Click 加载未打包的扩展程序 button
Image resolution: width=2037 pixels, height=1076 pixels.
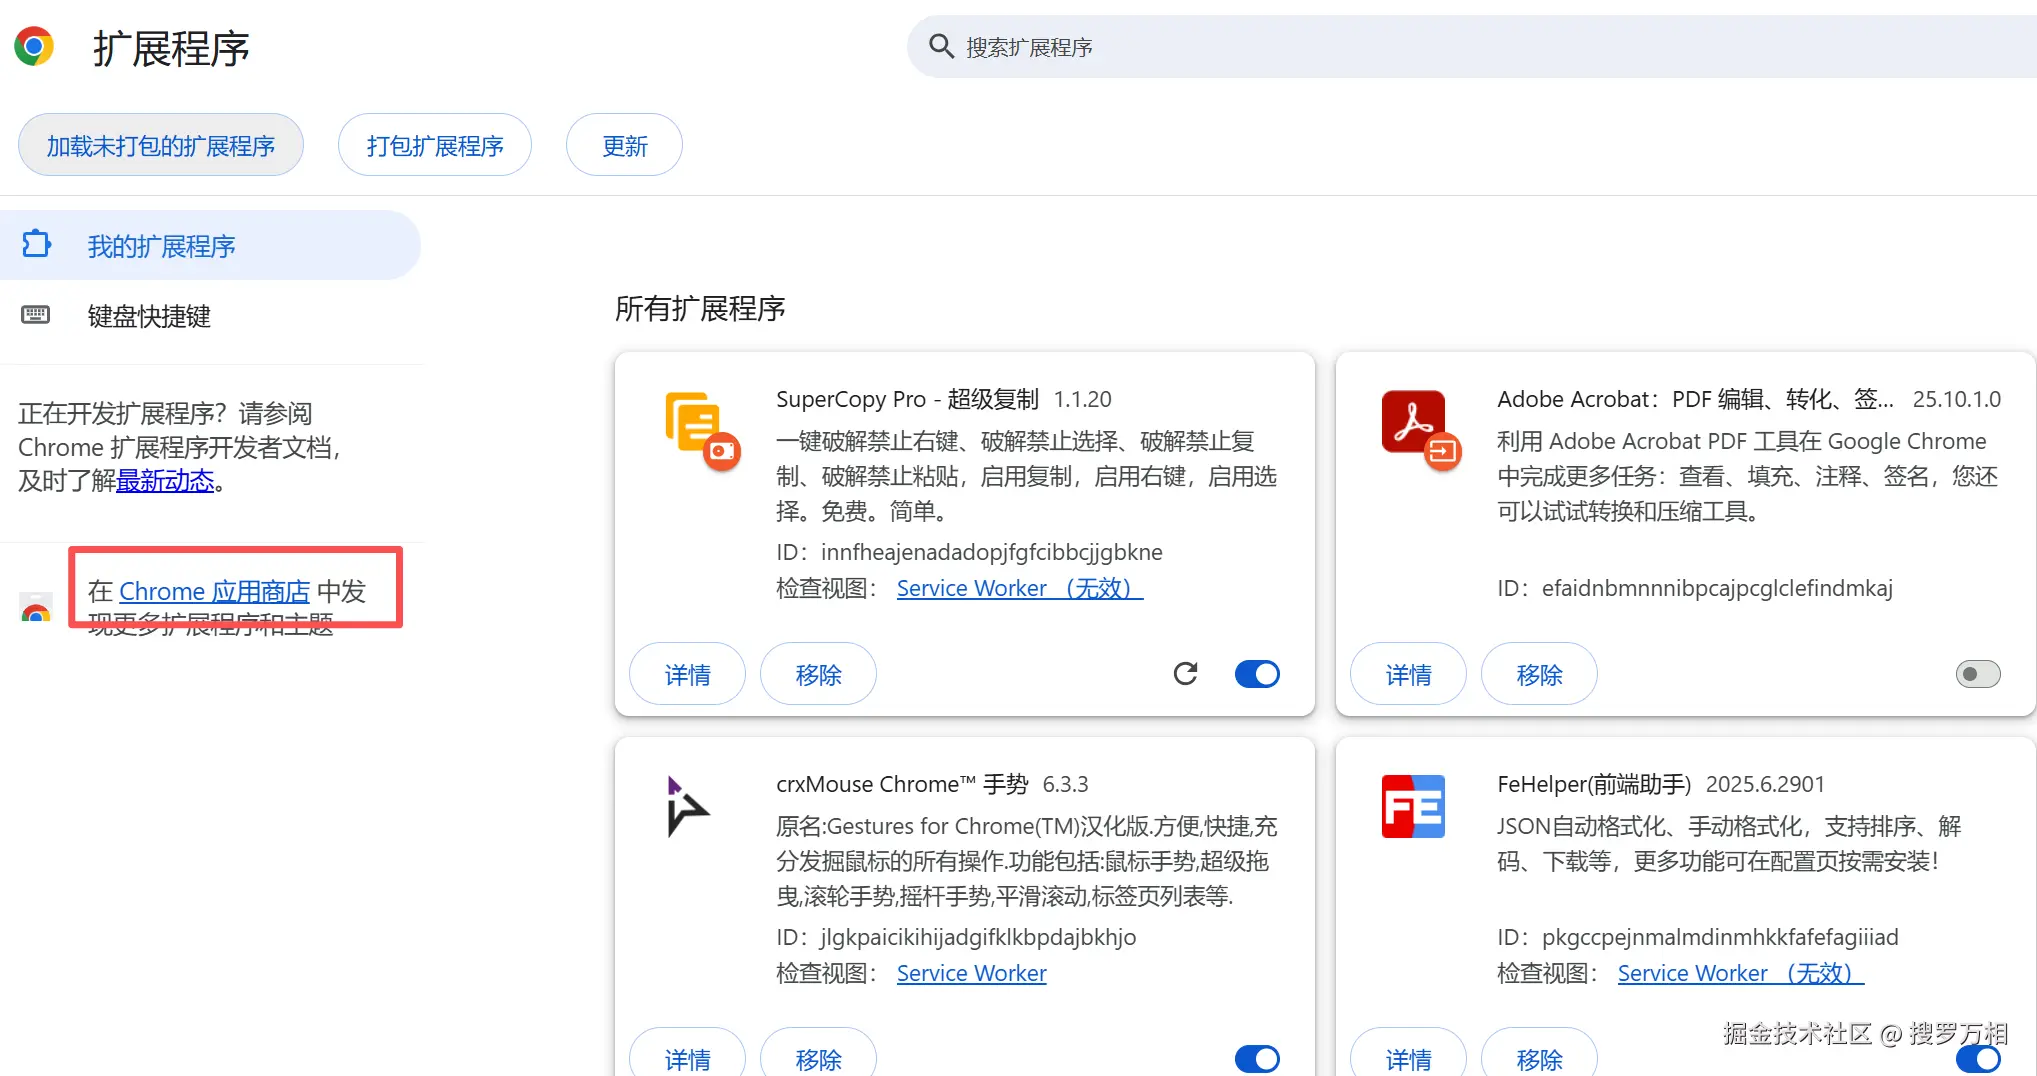click(x=161, y=145)
